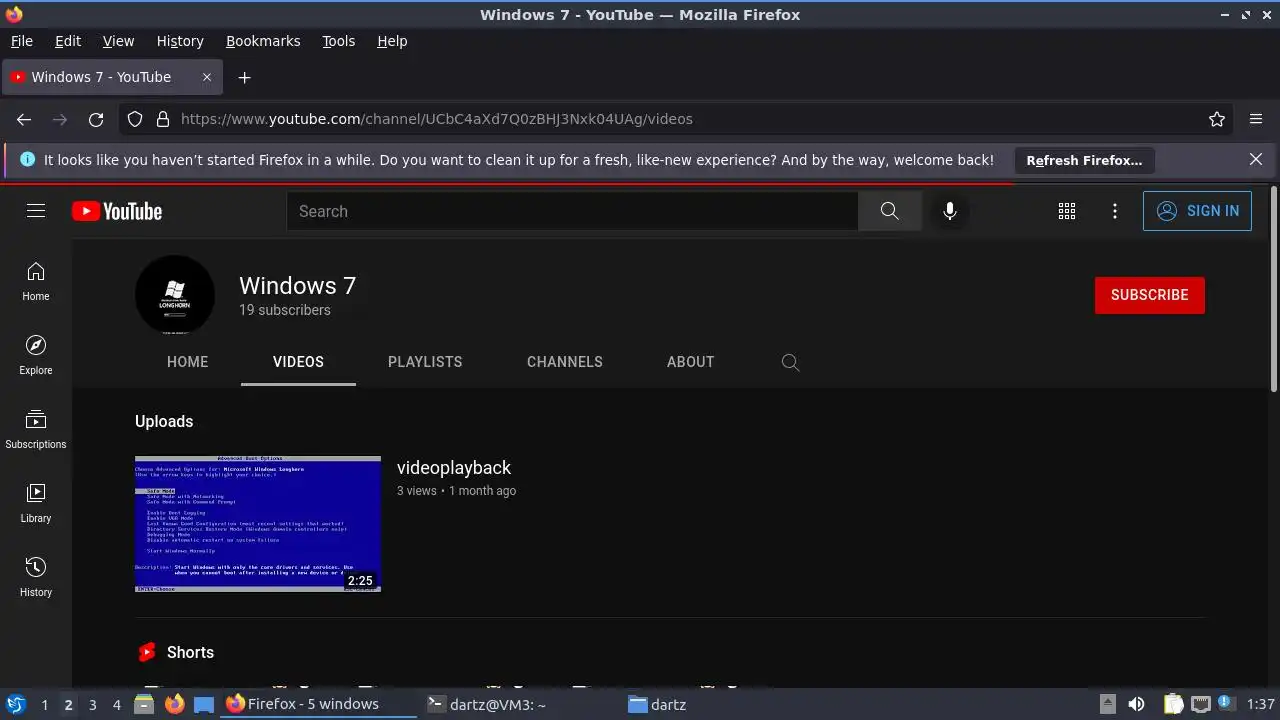Switch to the CHANNELS tab
This screenshot has width=1280, height=720.
565,362
